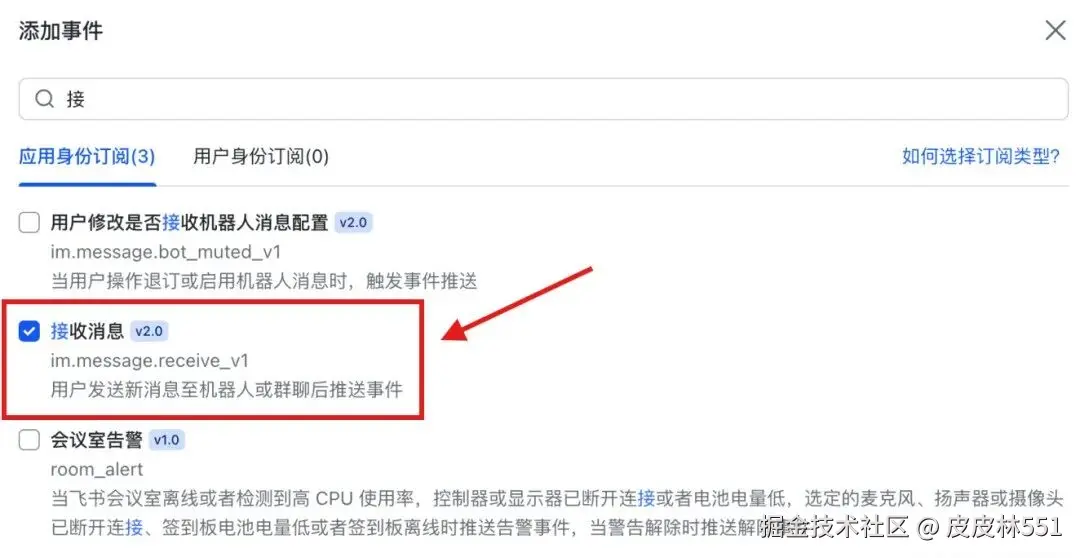Switch to the 应用身份订阅(3) tab
1080x558 pixels.
point(87,156)
